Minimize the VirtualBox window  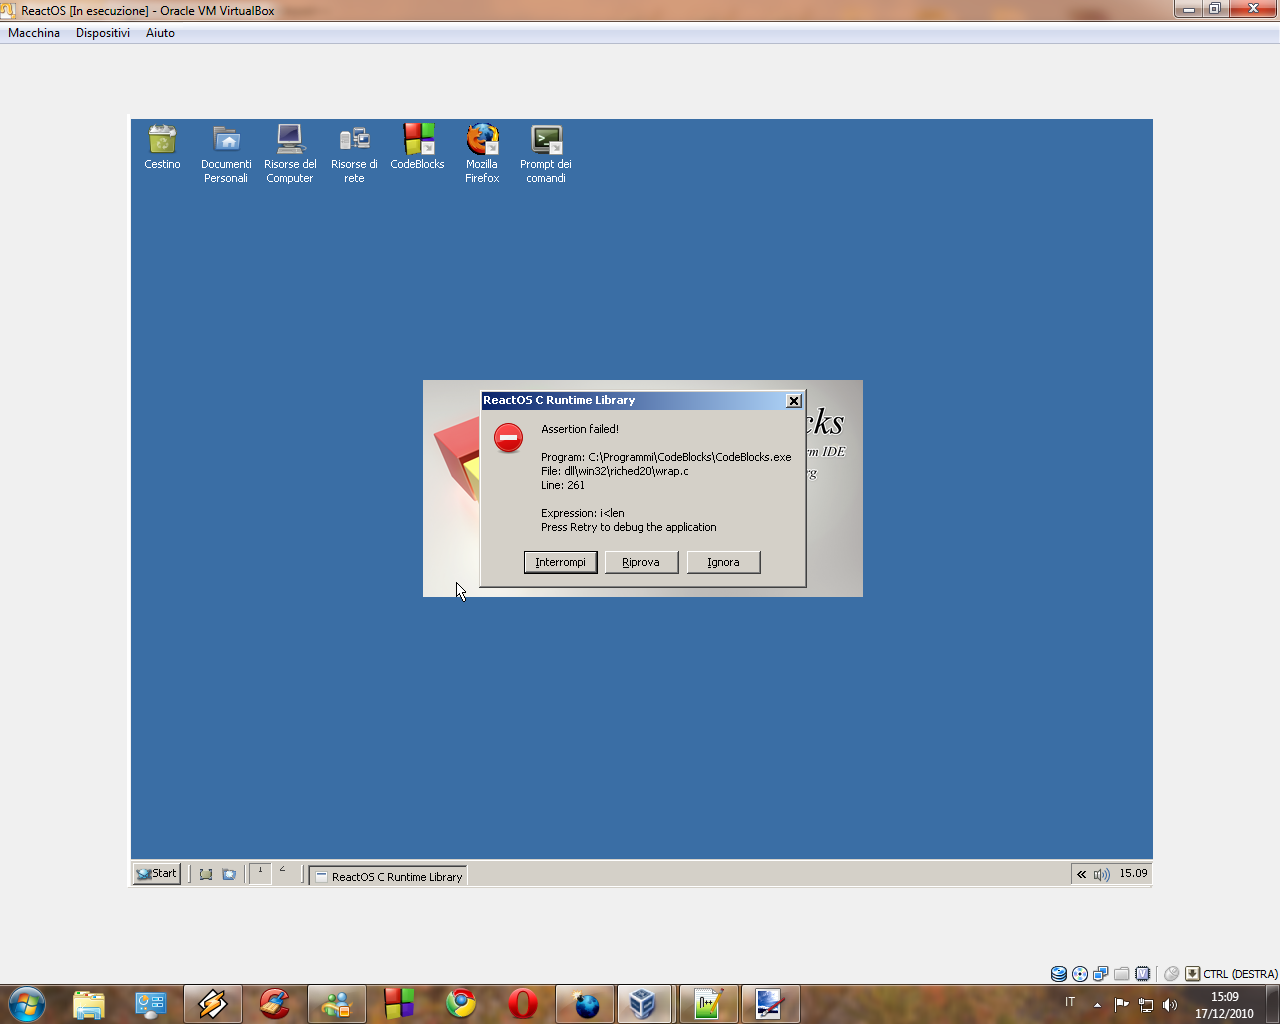1189,9
